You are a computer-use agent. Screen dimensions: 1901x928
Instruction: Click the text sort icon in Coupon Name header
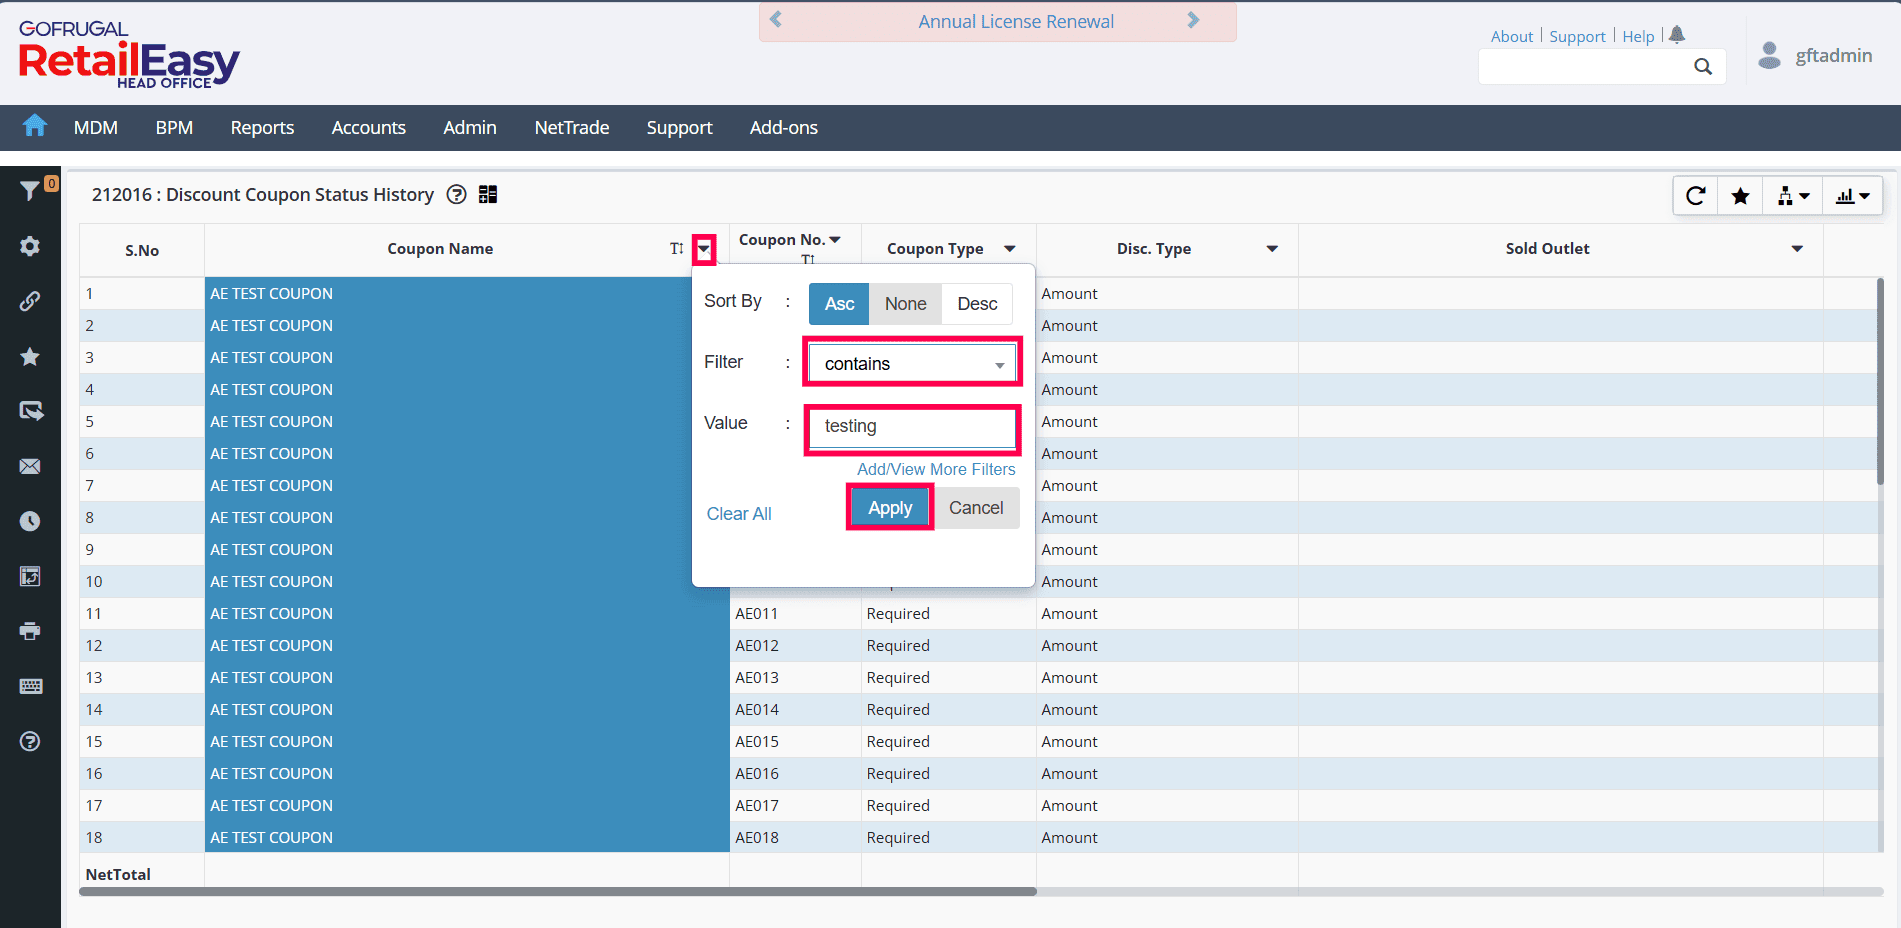pyautogui.click(x=677, y=249)
